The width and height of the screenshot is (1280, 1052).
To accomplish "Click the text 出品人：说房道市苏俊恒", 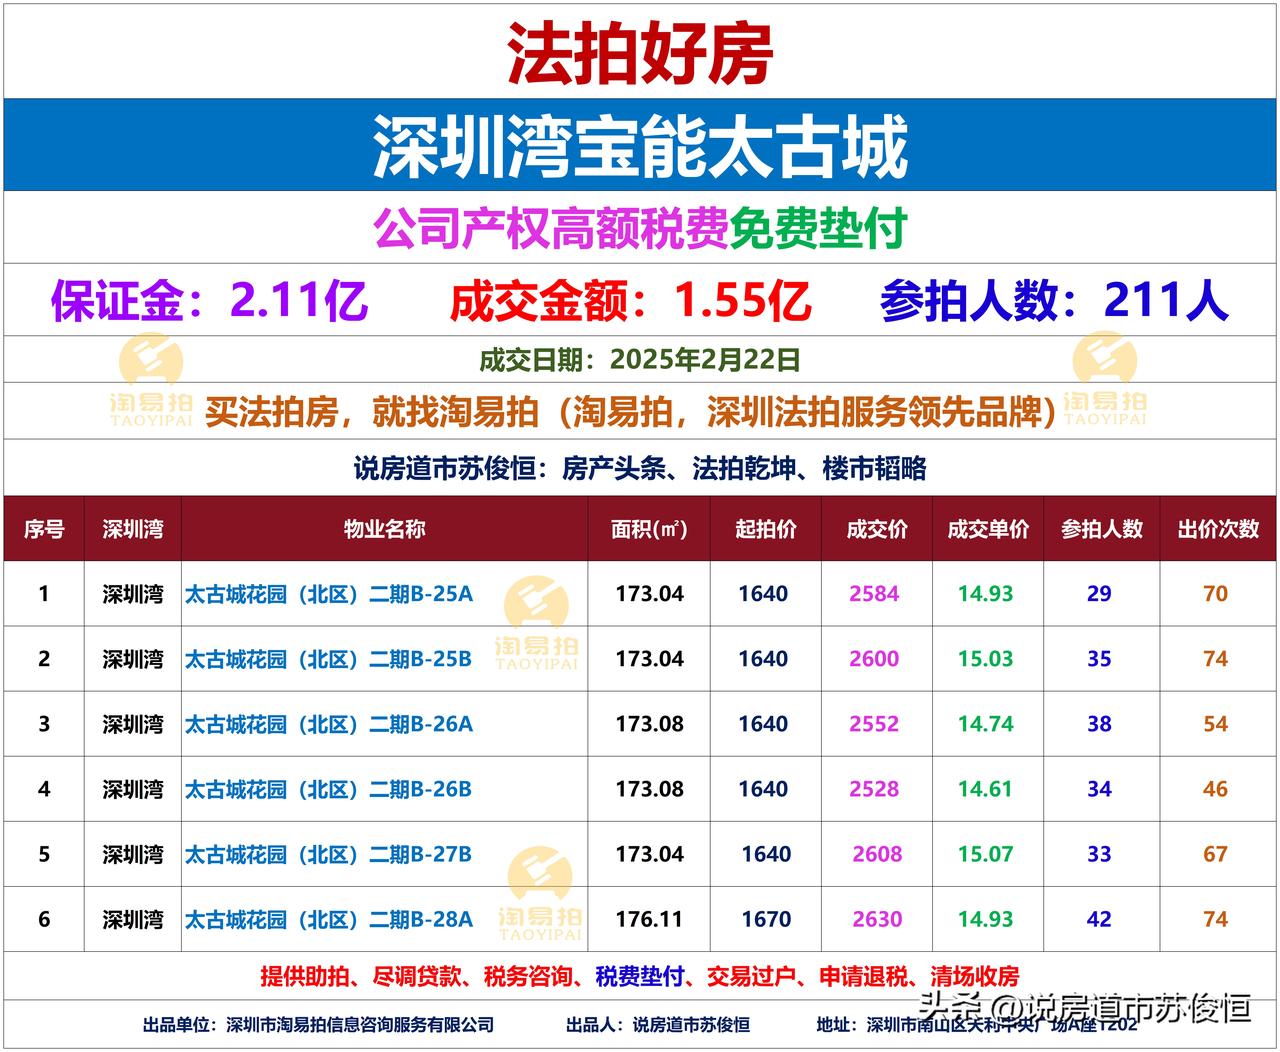I will [658, 1025].
